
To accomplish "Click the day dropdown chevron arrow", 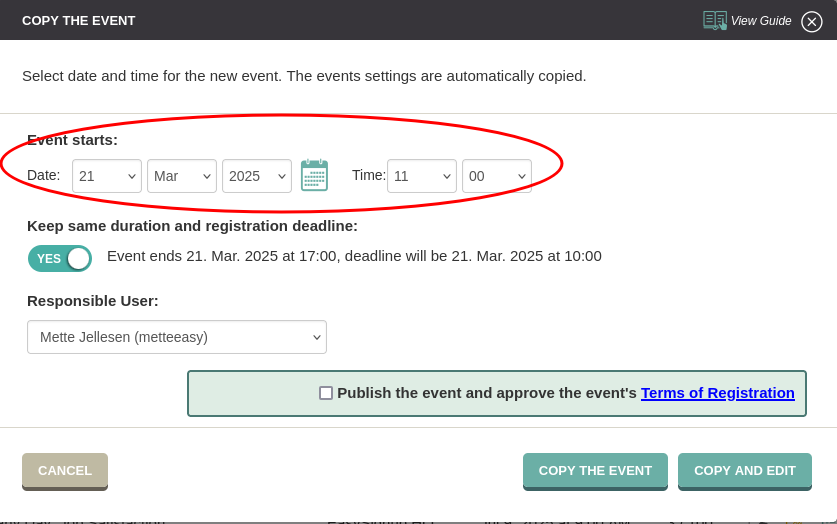I will (131, 177).
